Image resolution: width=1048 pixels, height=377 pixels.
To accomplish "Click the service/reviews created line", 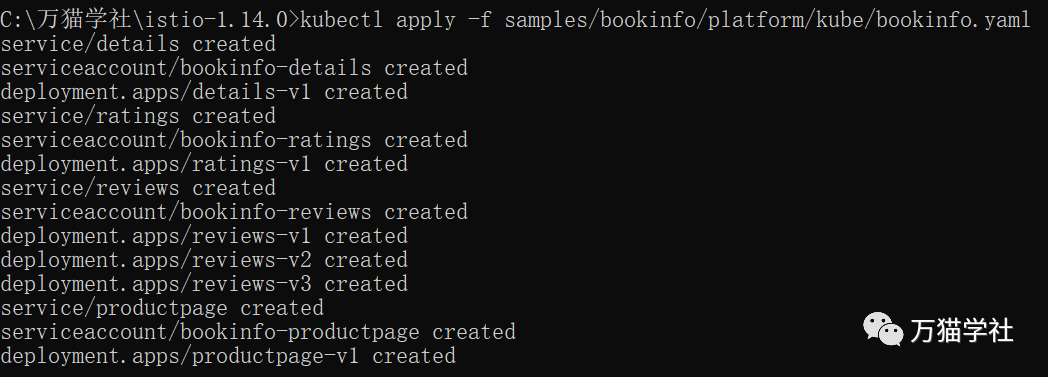I will click(x=138, y=188).
